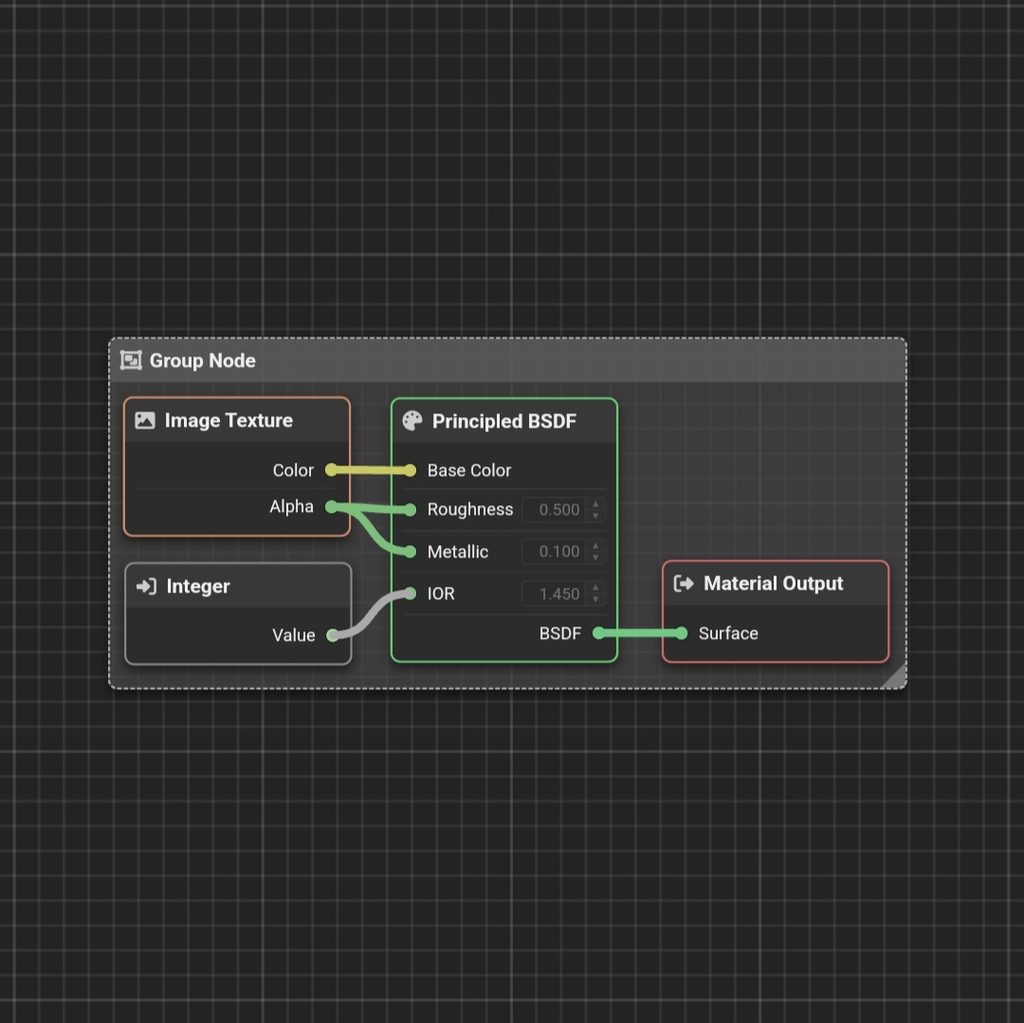This screenshot has height=1023, width=1024.
Task: Click the Group Node title bar
Action: [x=500, y=361]
